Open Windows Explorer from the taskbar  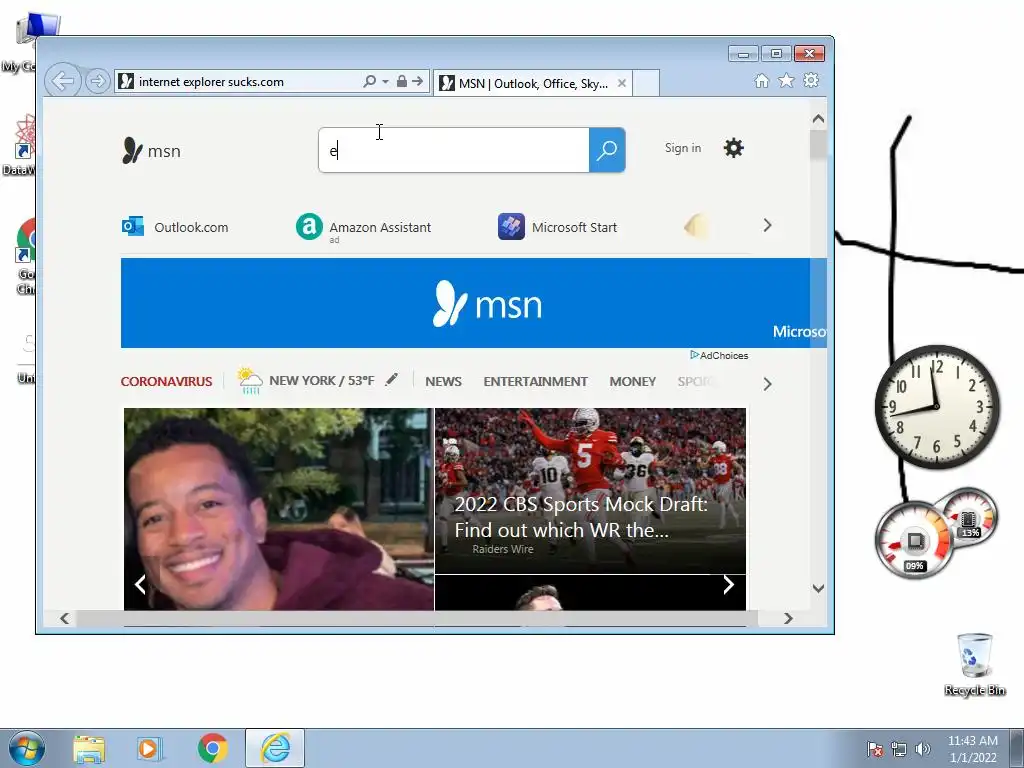(x=89, y=748)
